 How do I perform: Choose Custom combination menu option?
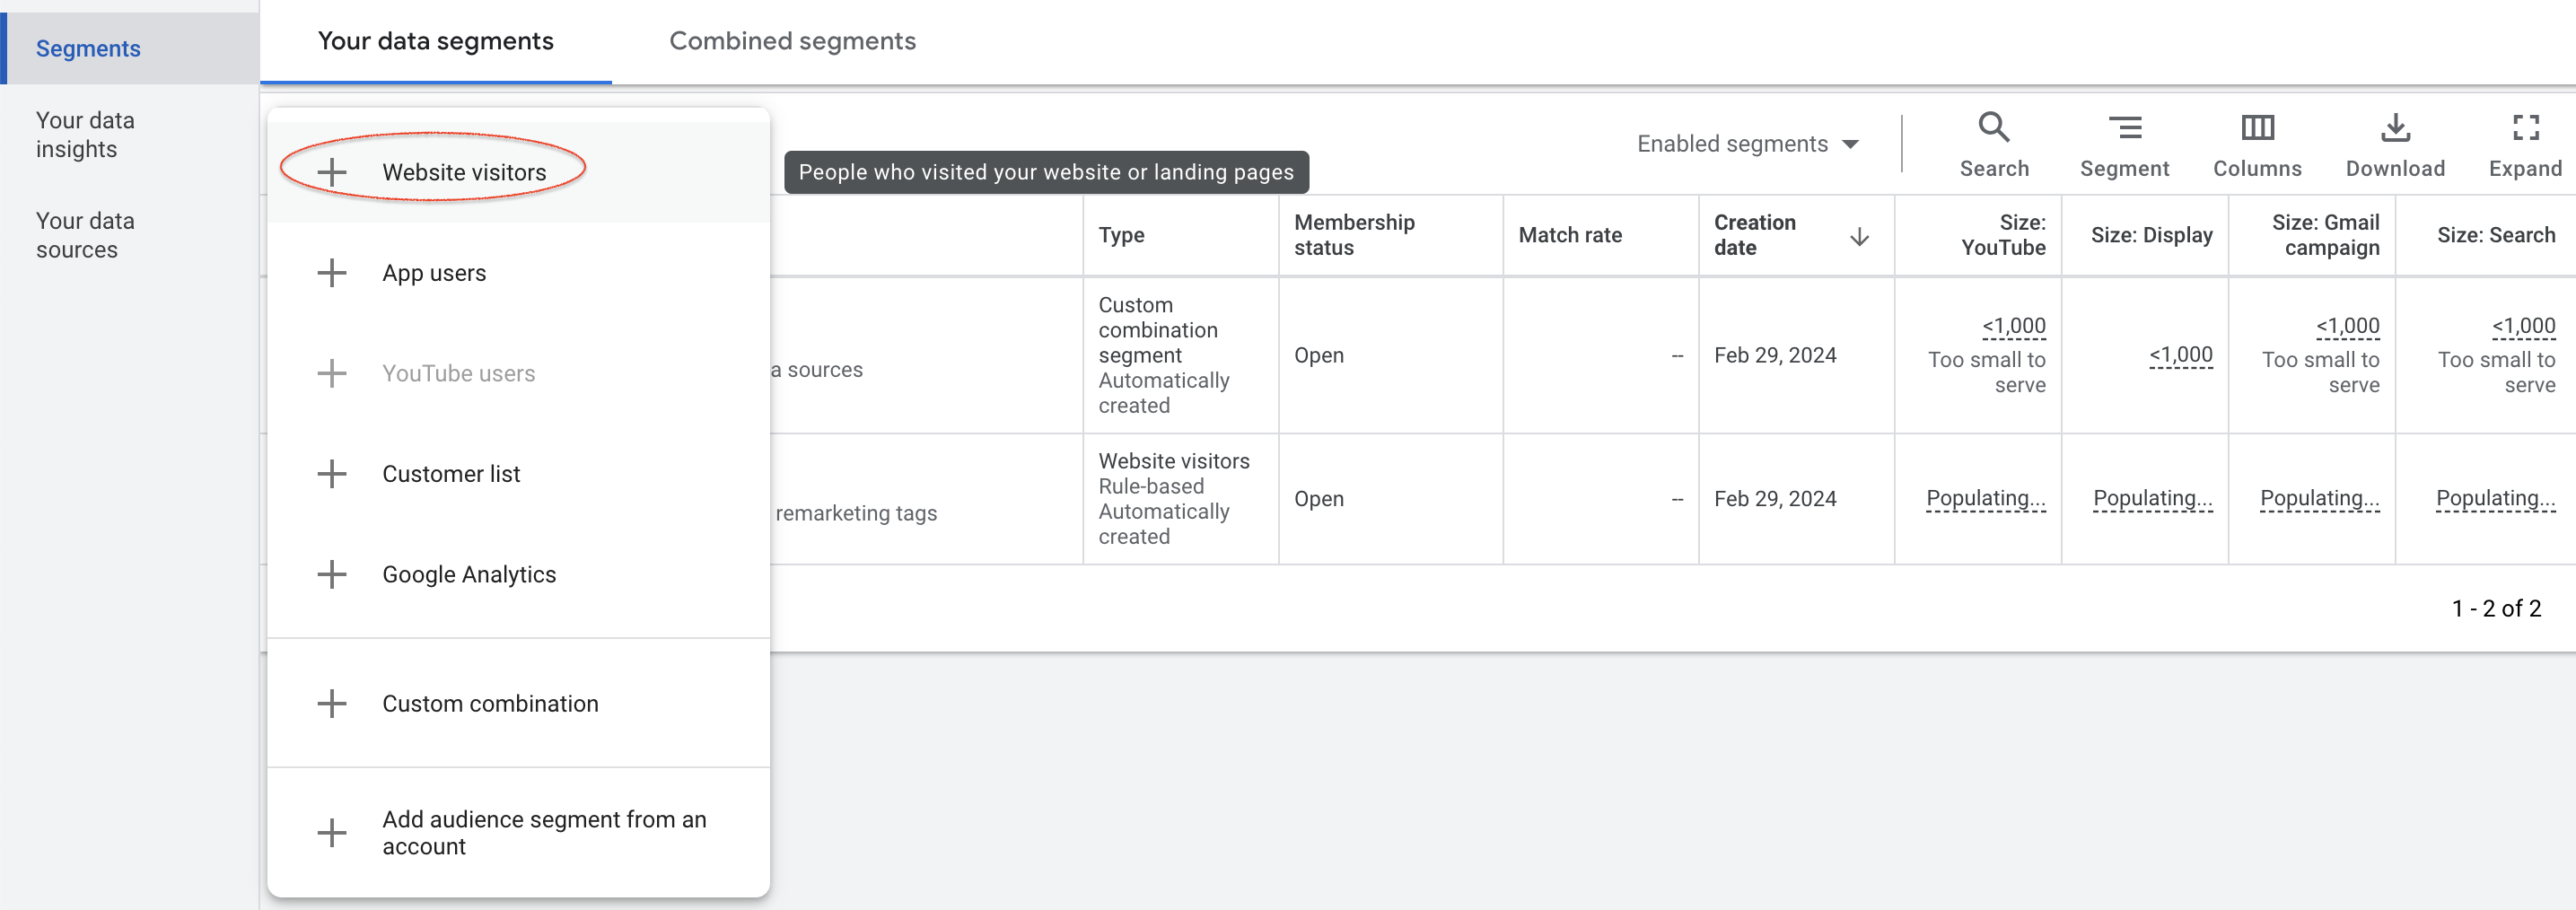pos(518,703)
